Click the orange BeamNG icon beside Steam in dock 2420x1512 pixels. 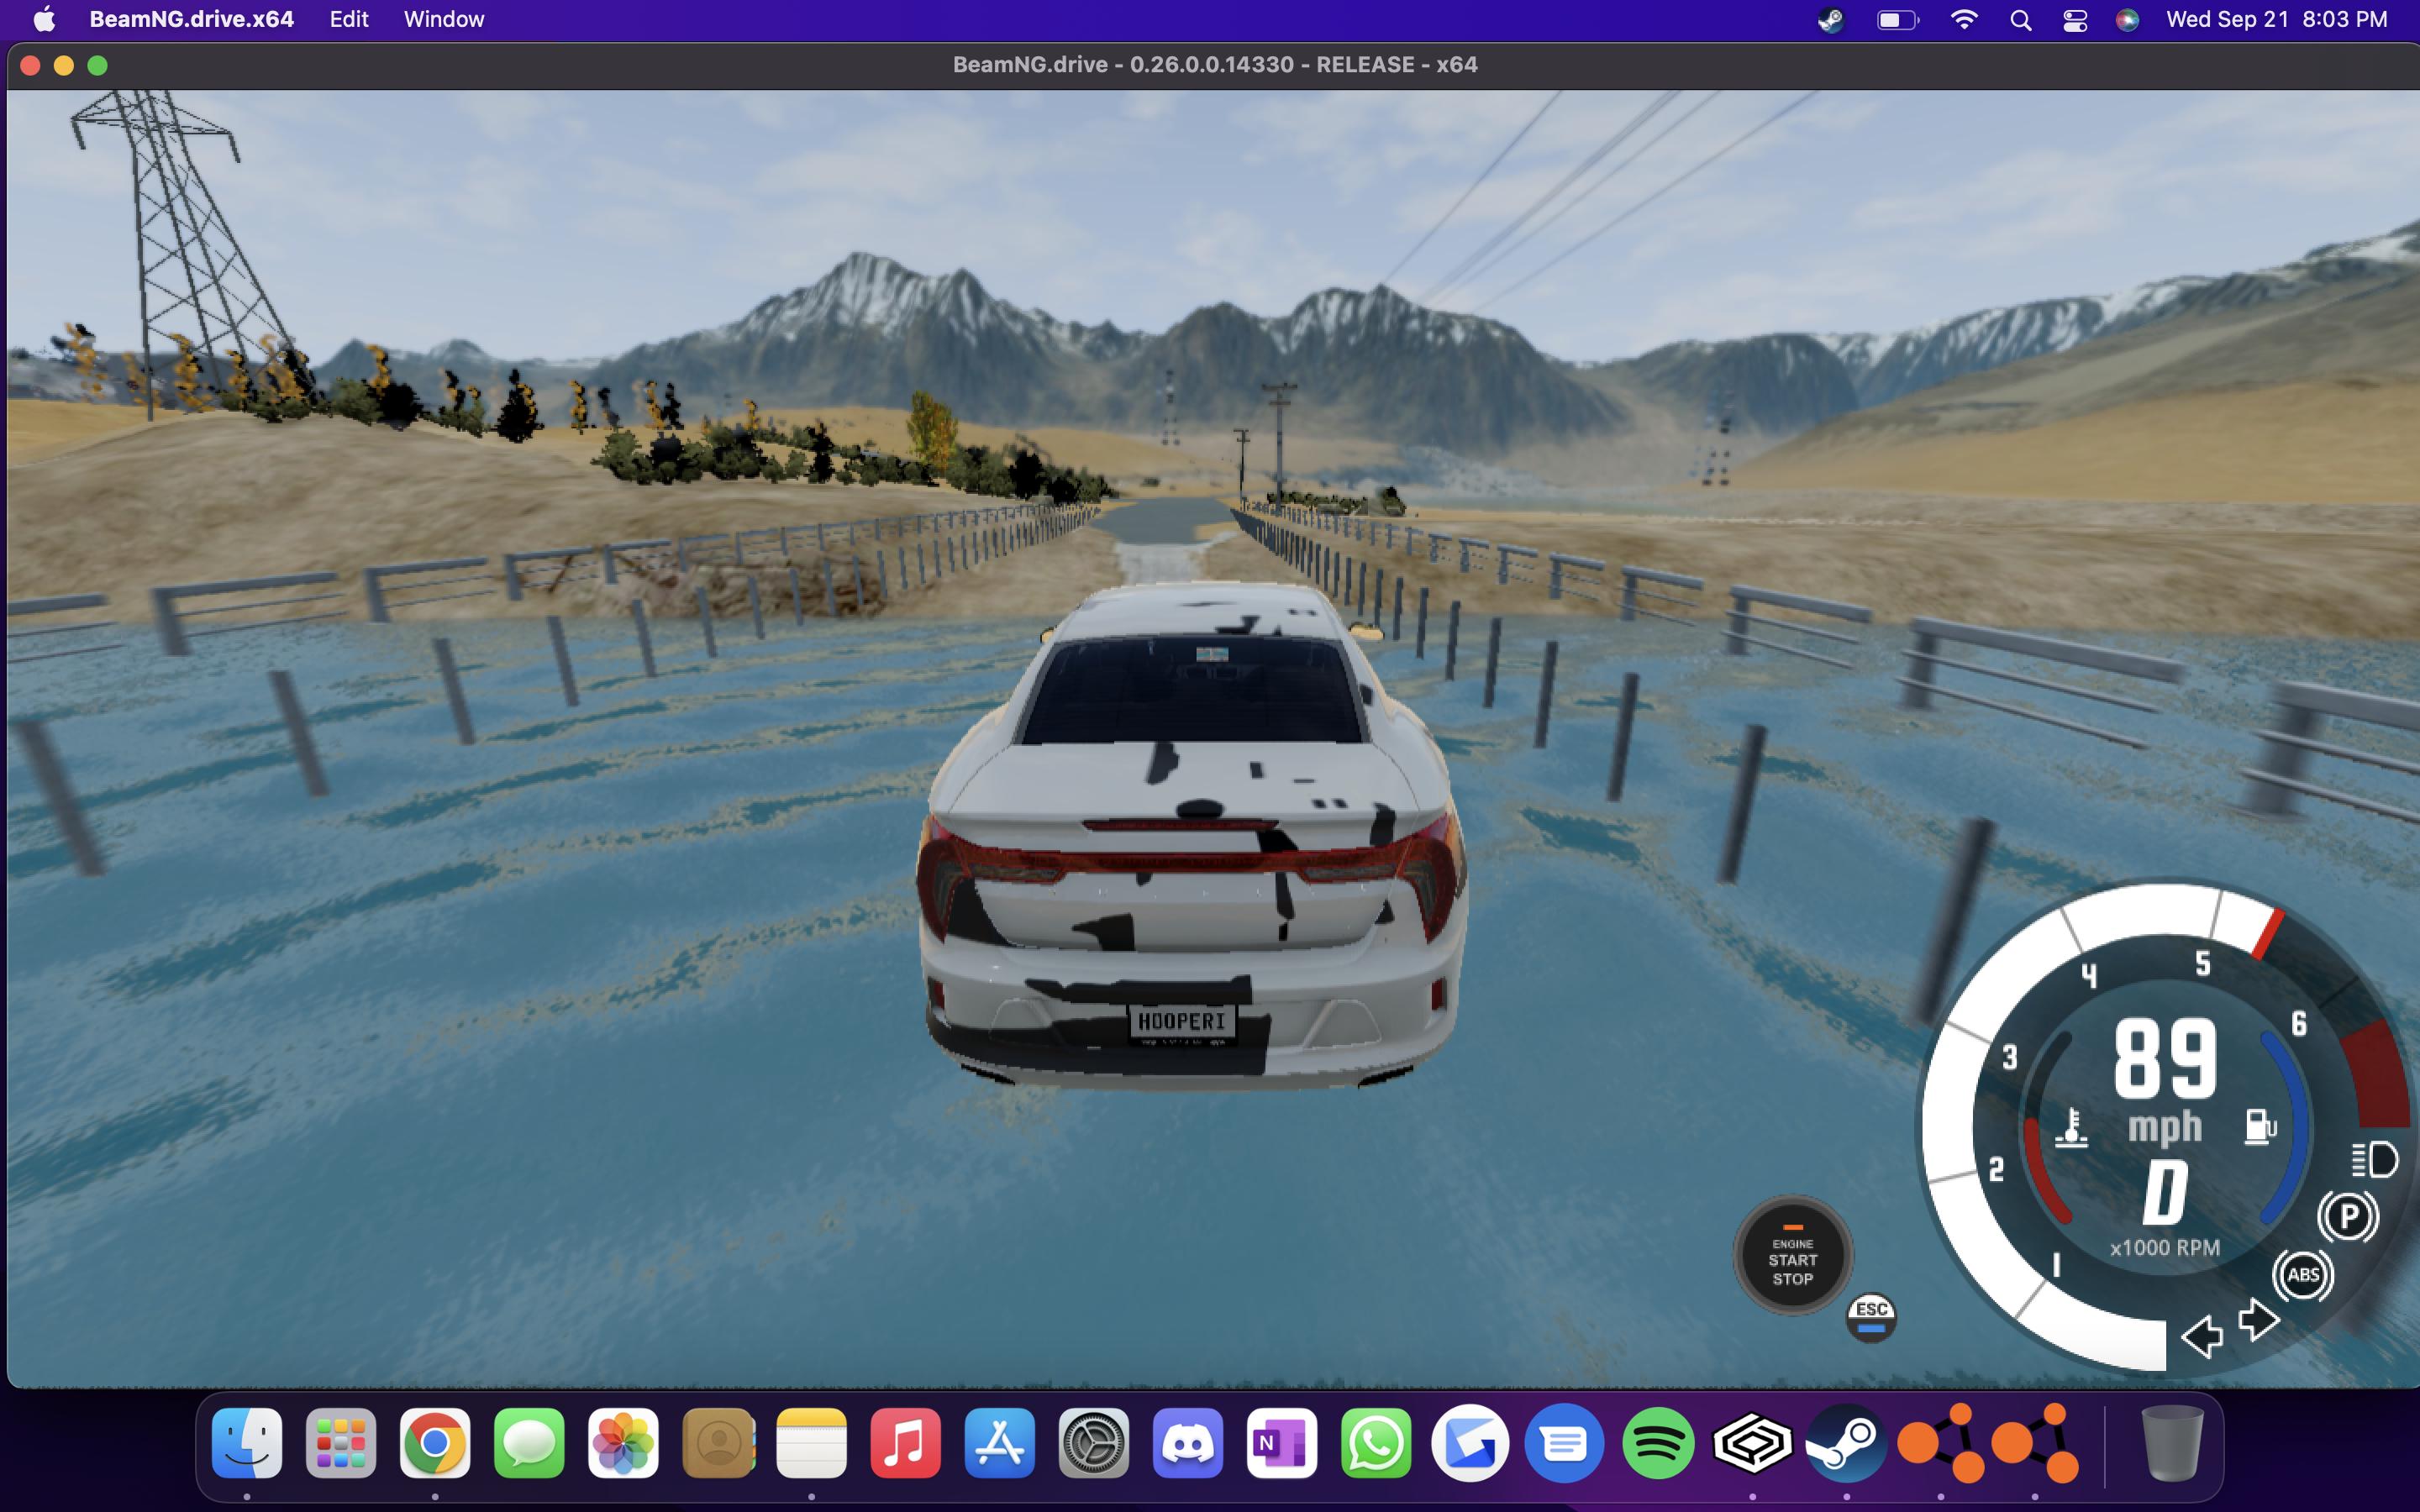pos(1940,1443)
